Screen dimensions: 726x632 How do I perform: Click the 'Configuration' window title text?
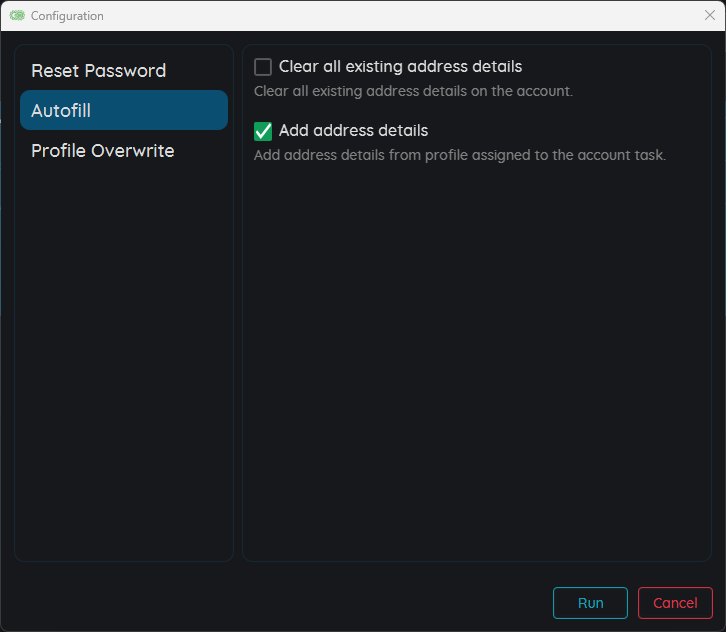[67, 16]
